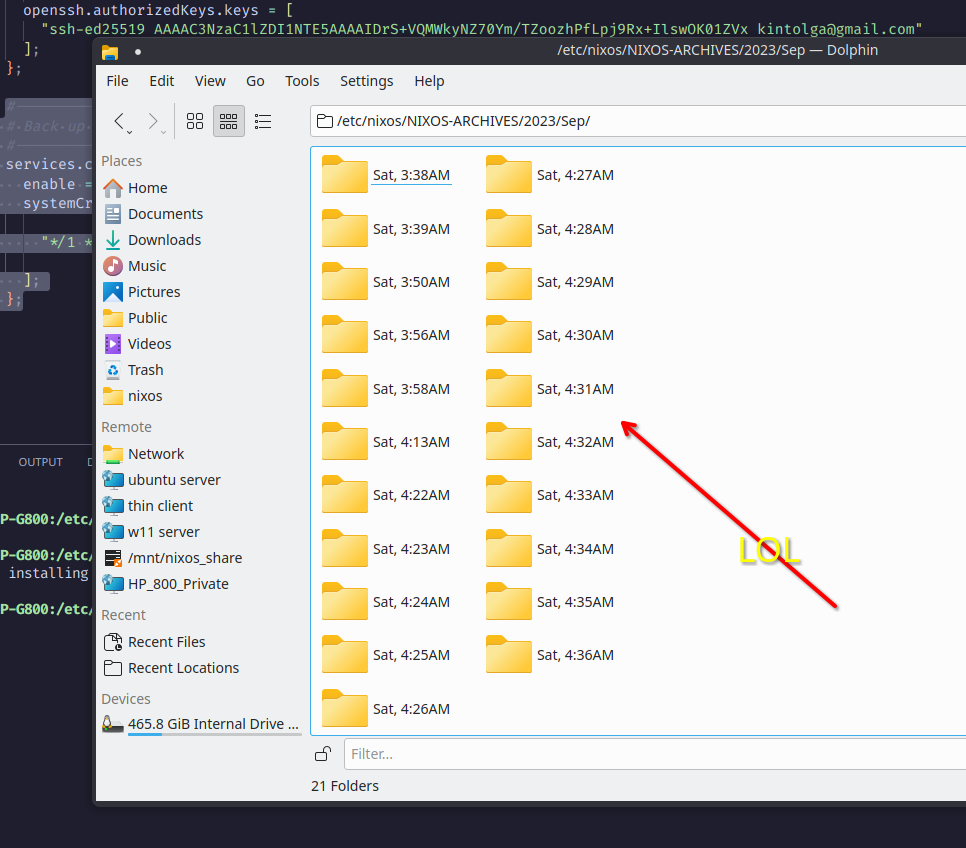Open thin client remote location
Screen dimensions: 966x848
tap(200, 506)
